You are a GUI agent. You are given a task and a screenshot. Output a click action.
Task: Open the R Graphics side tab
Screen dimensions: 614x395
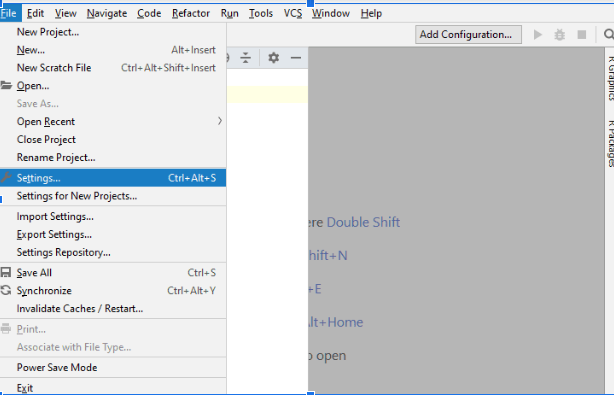[x=610, y=78]
